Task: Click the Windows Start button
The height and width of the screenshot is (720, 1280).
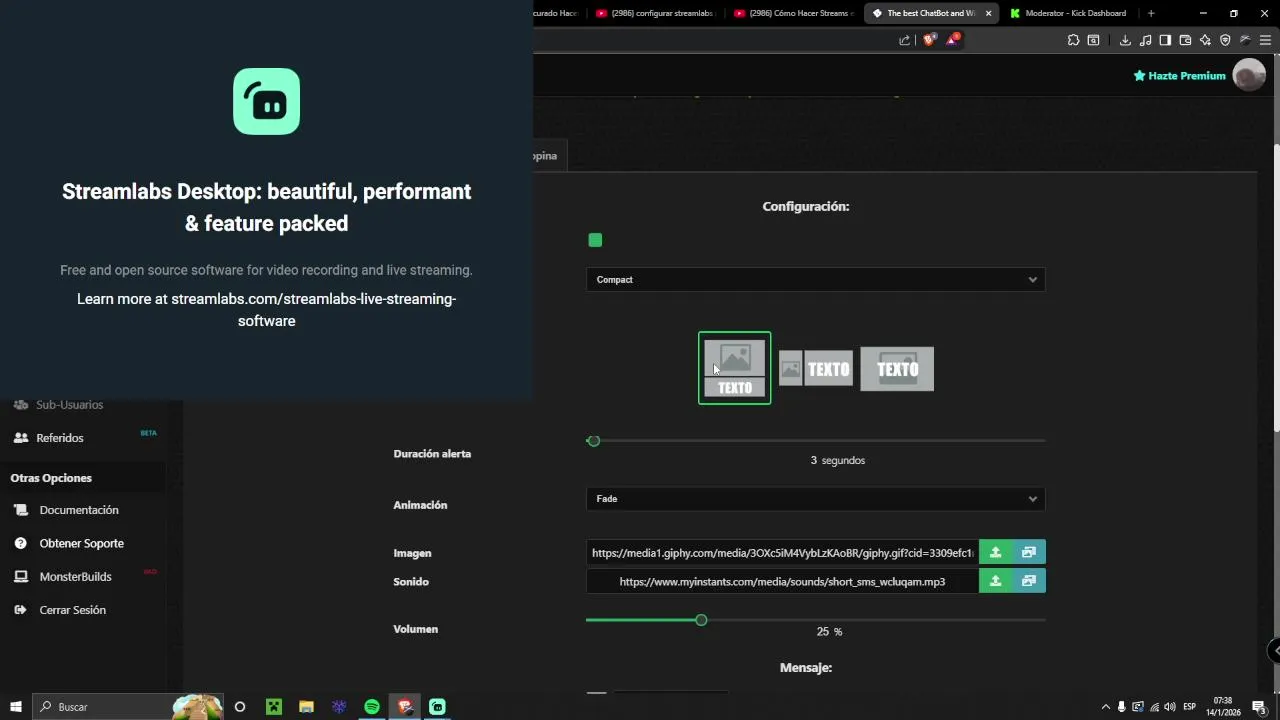Action: 16,707
